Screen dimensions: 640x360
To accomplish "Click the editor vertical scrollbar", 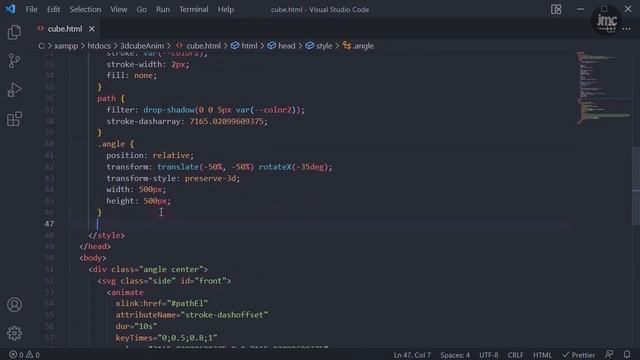I will [636, 186].
